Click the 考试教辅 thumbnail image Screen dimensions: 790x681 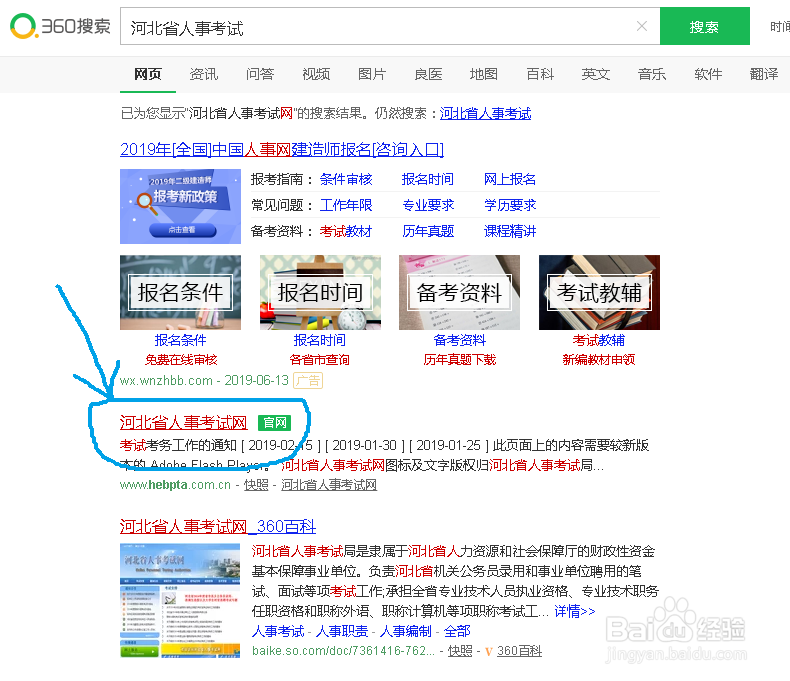coord(600,292)
